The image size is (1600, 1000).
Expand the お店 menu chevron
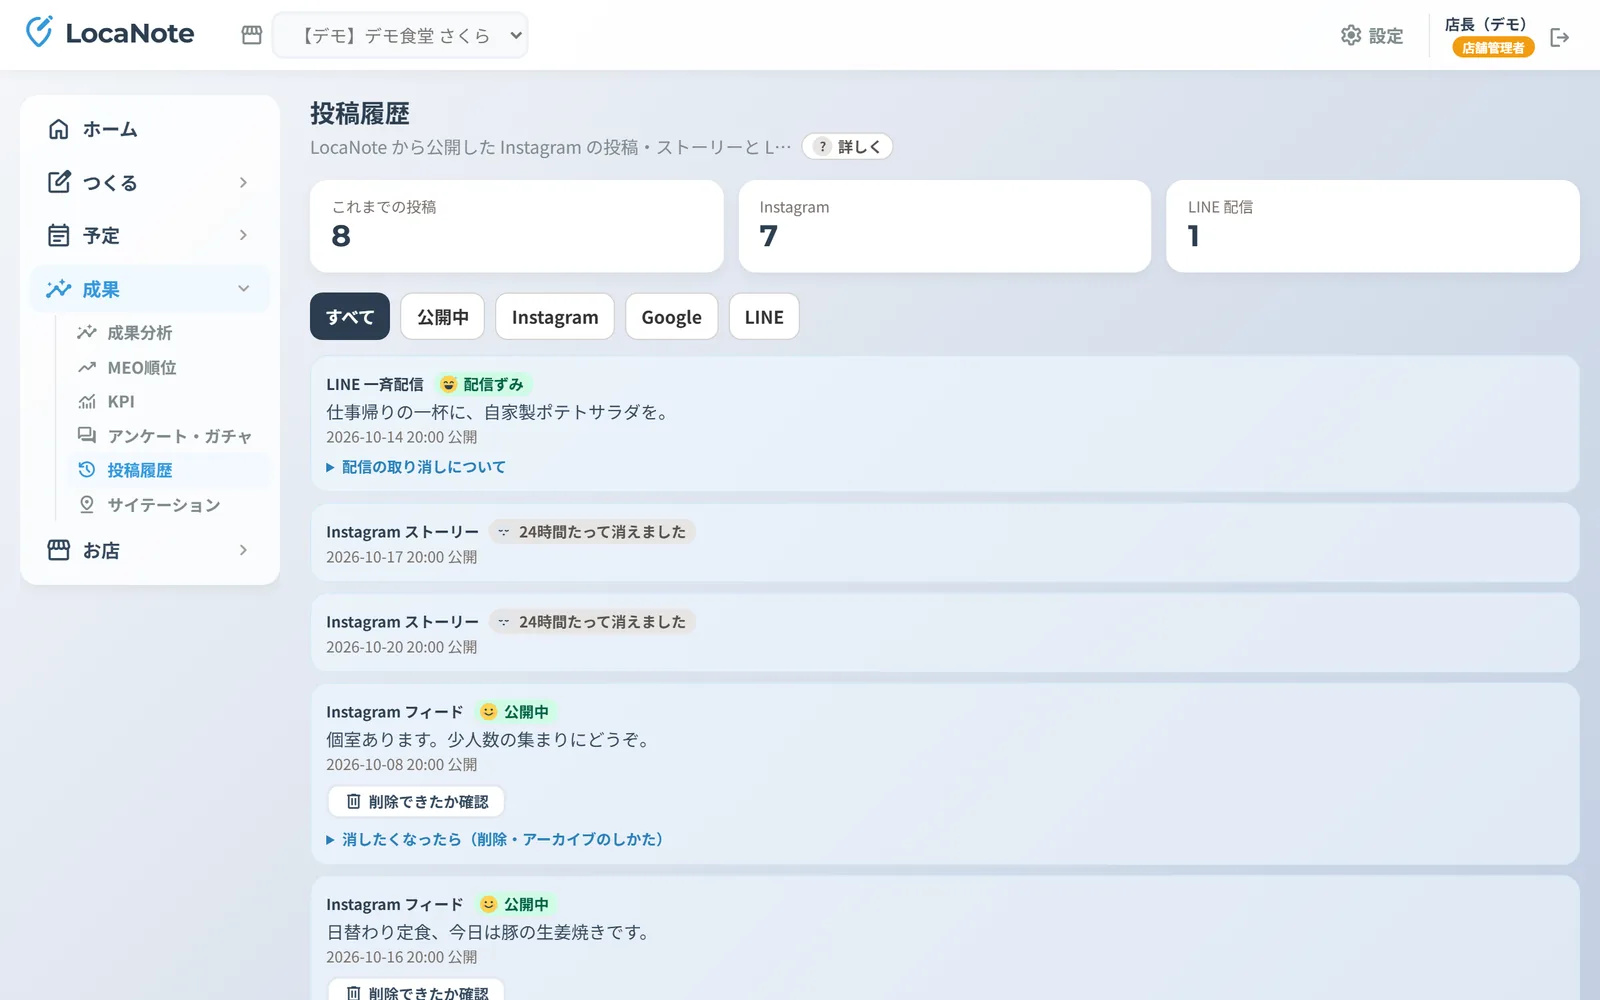[243, 550]
